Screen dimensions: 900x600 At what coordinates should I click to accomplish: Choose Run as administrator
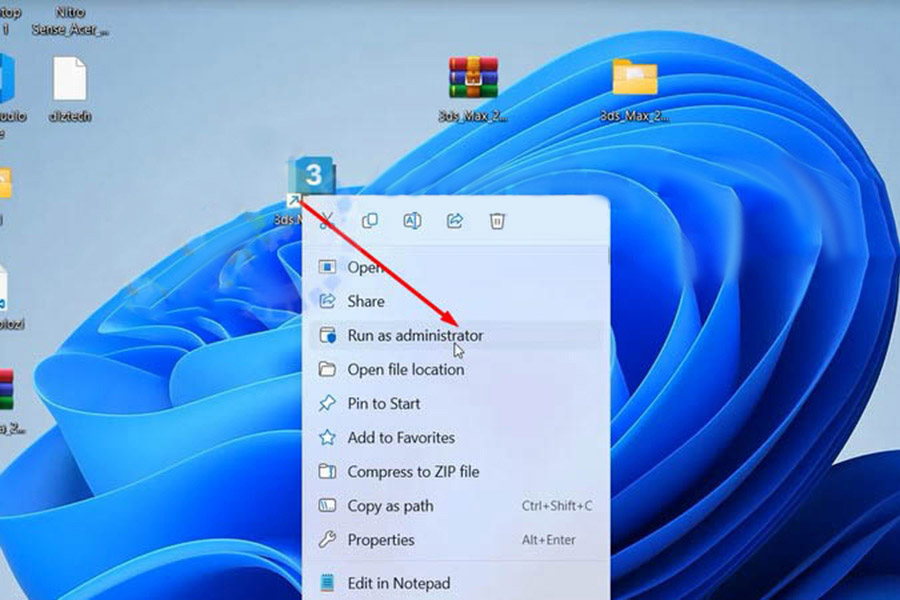point(415,336)
